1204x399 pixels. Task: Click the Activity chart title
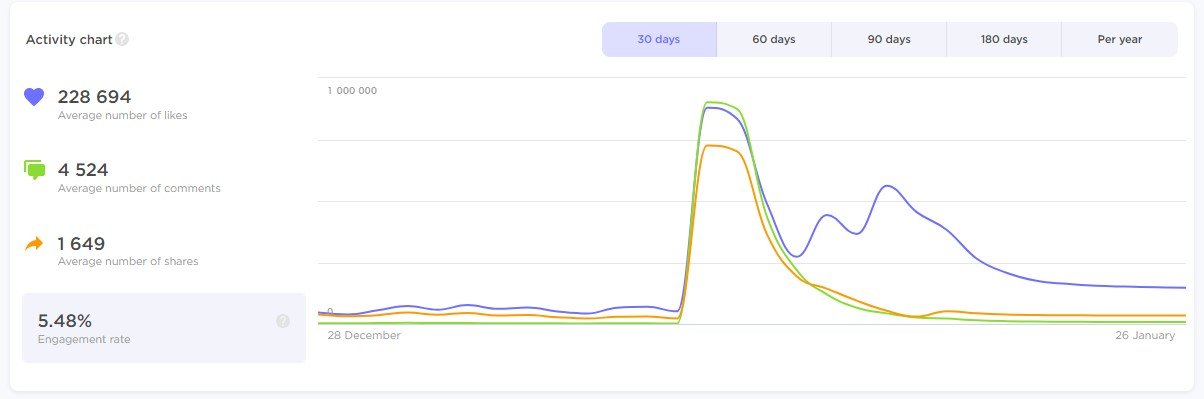tap(68, 40)
